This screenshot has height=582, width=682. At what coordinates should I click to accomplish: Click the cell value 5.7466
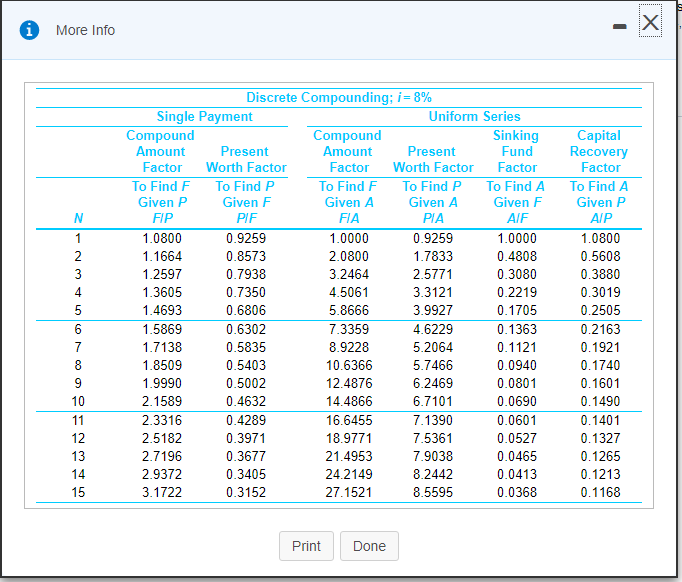433,365
